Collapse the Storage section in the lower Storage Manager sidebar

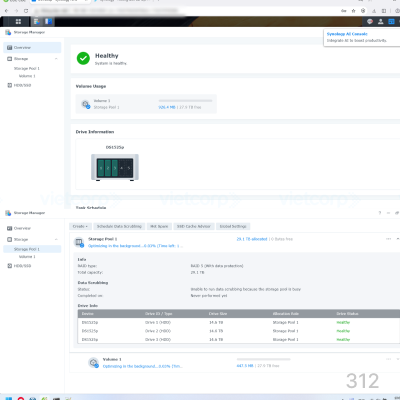point(56,239)
